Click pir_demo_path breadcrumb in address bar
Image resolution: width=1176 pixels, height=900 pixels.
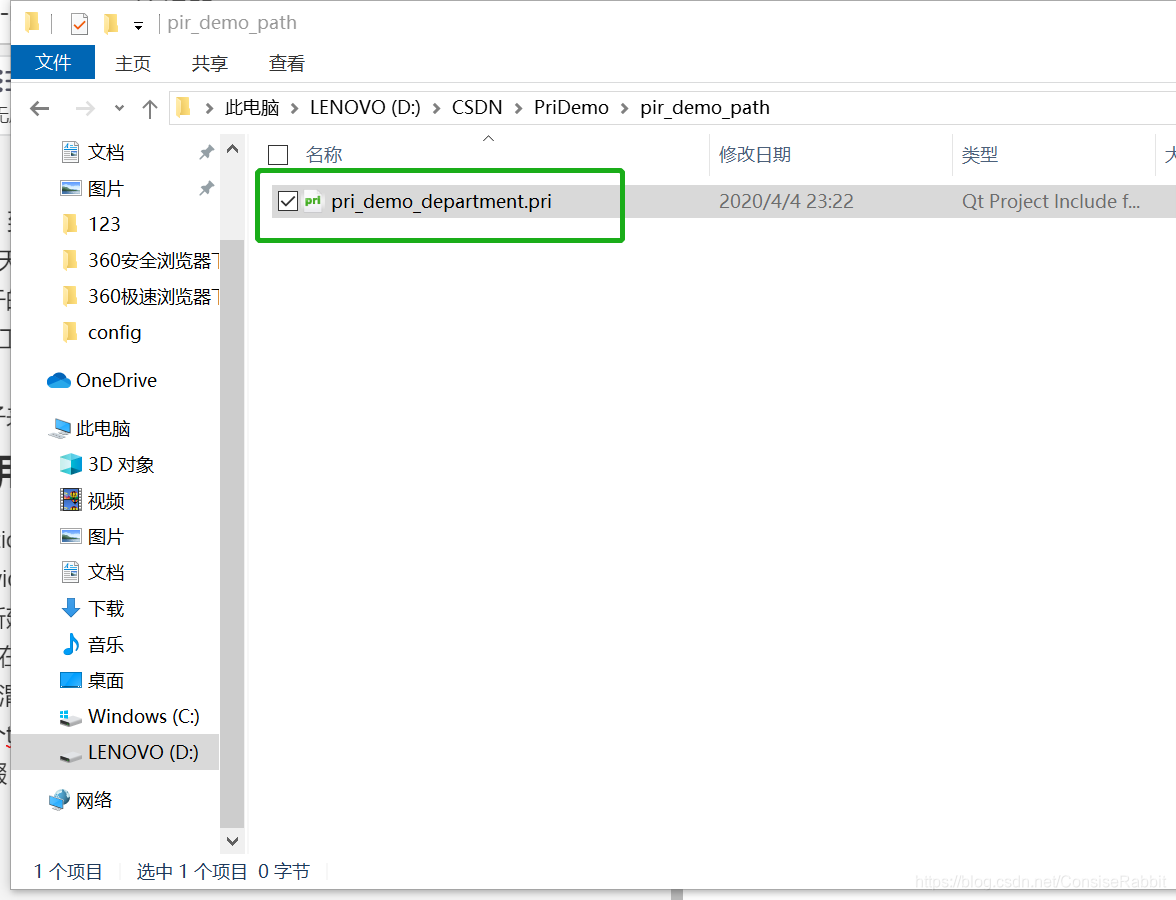pos(705,108)
